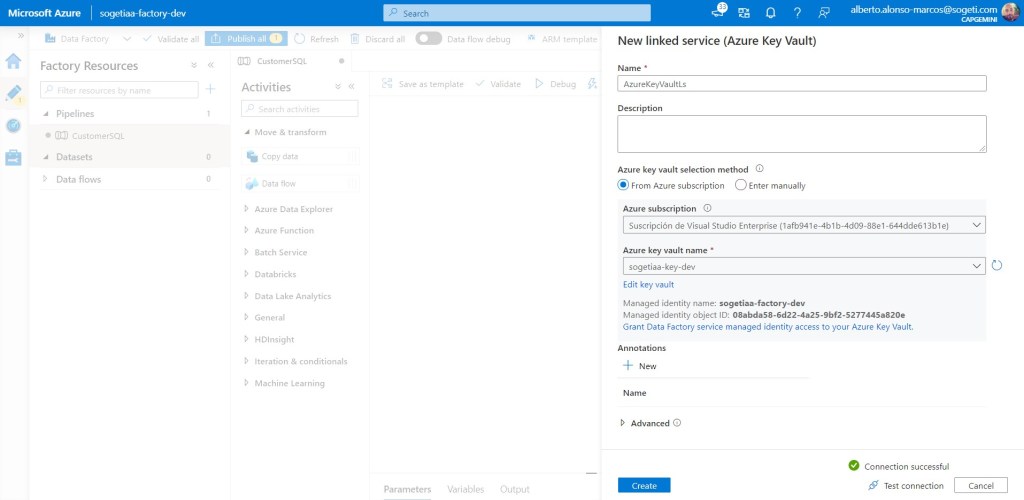
Task: Click the Create button
Action: [x=644, y=485]
